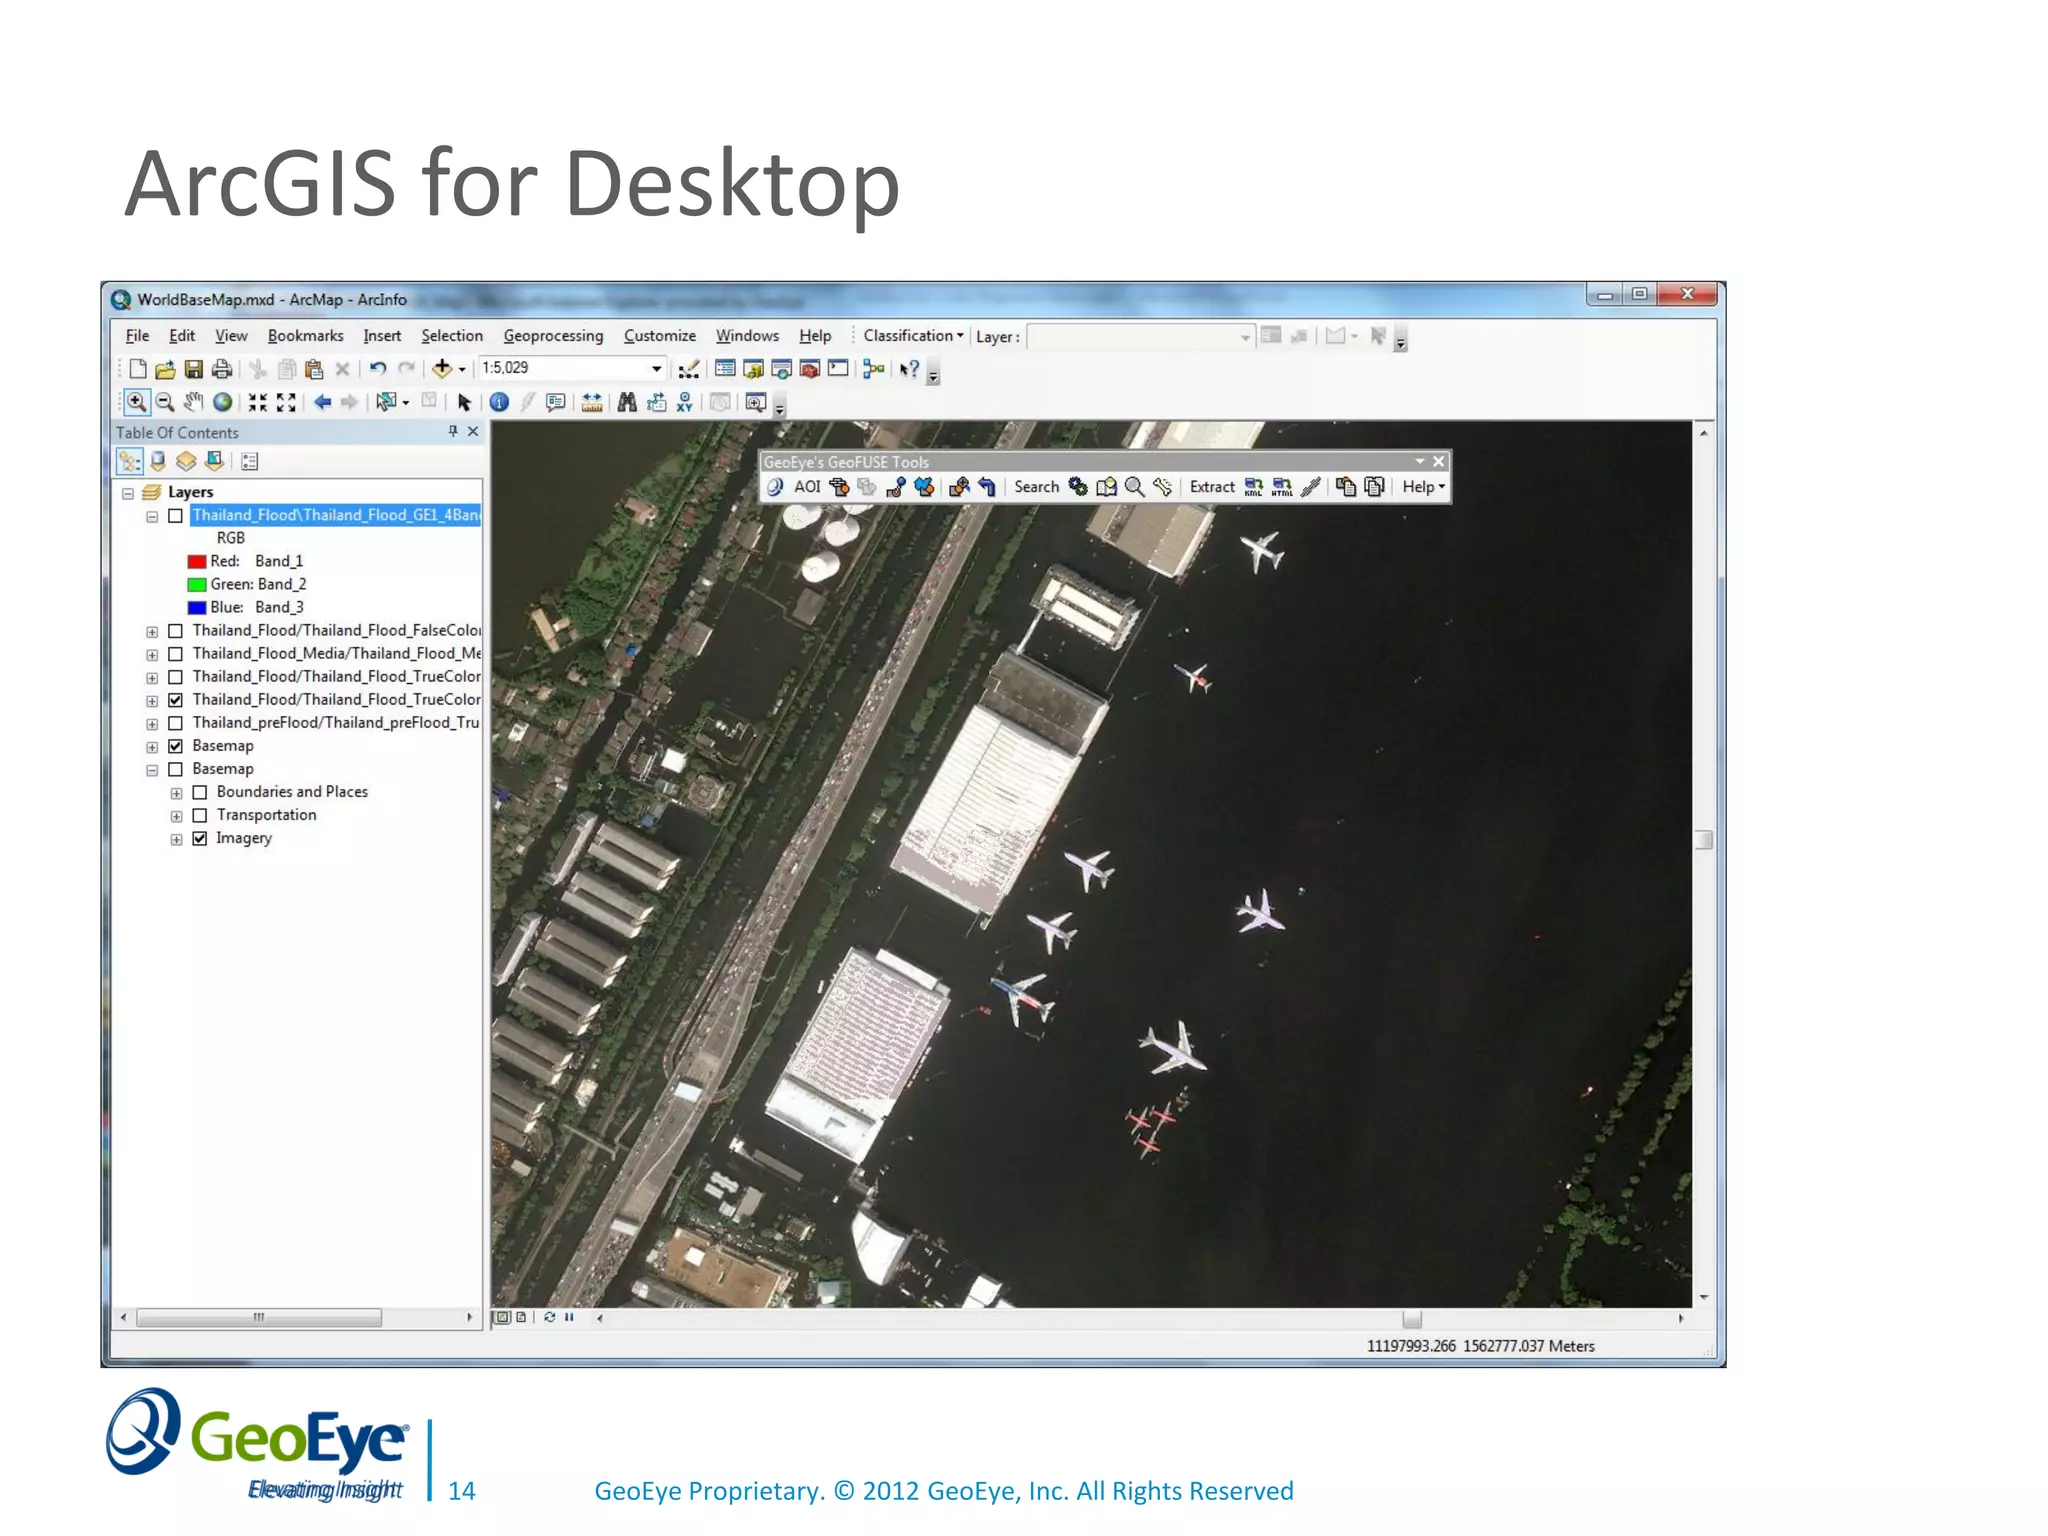Screen dimensions: 2048x1536
Task: Open the Classification dropdown menu
Action: click(913, 336)
